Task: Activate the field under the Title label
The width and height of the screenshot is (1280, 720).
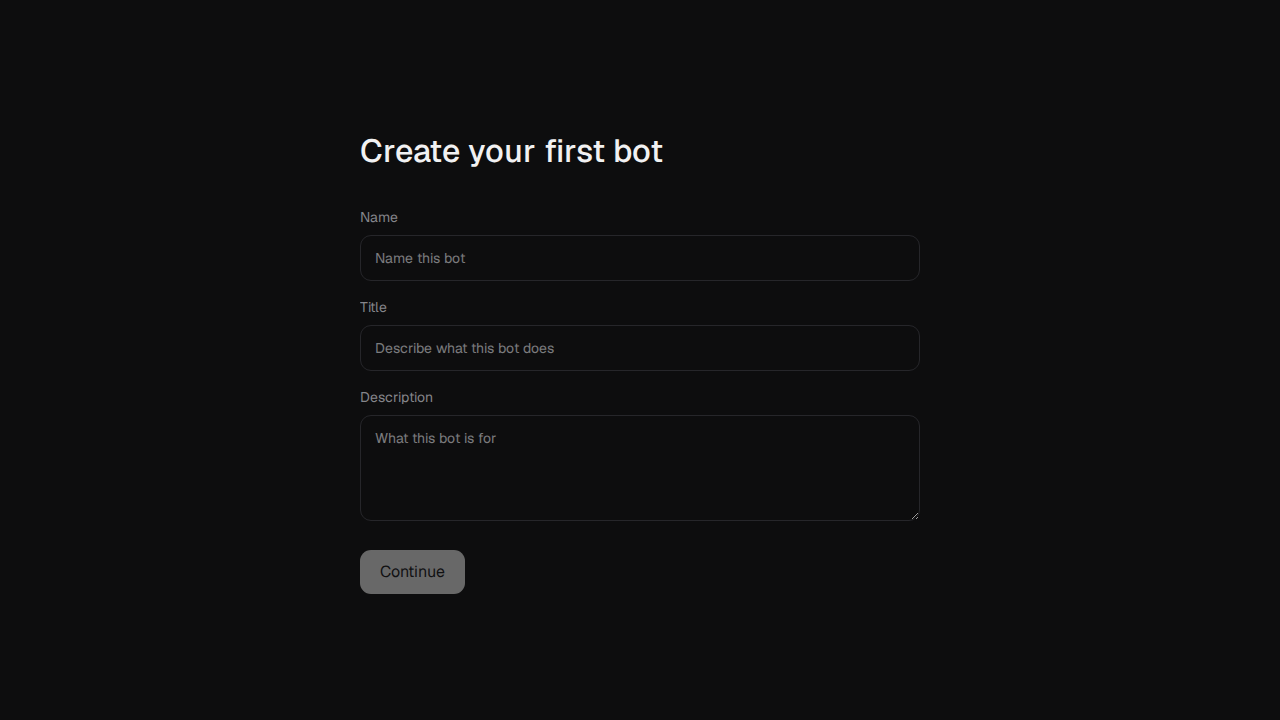Action: (640, 348)
